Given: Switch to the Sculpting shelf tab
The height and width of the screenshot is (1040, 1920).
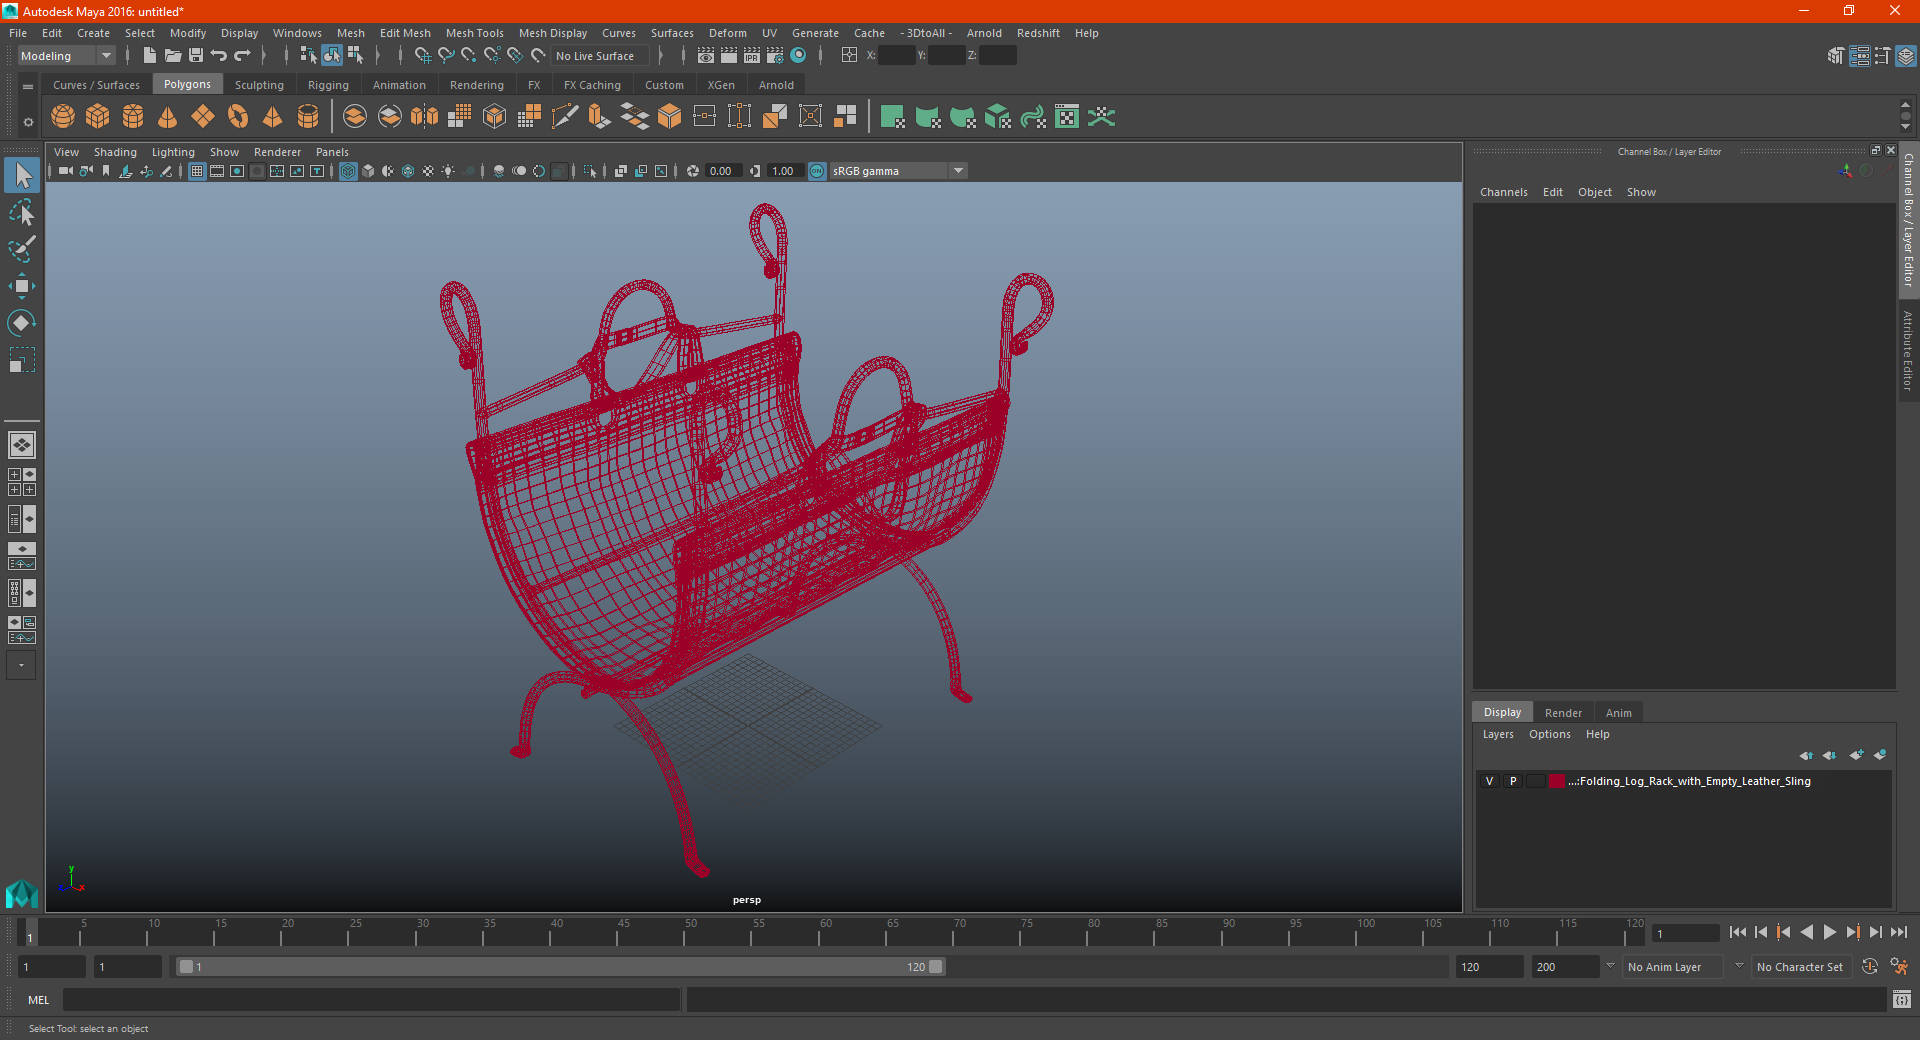Looking at the screenshot, I should [259, 85].
